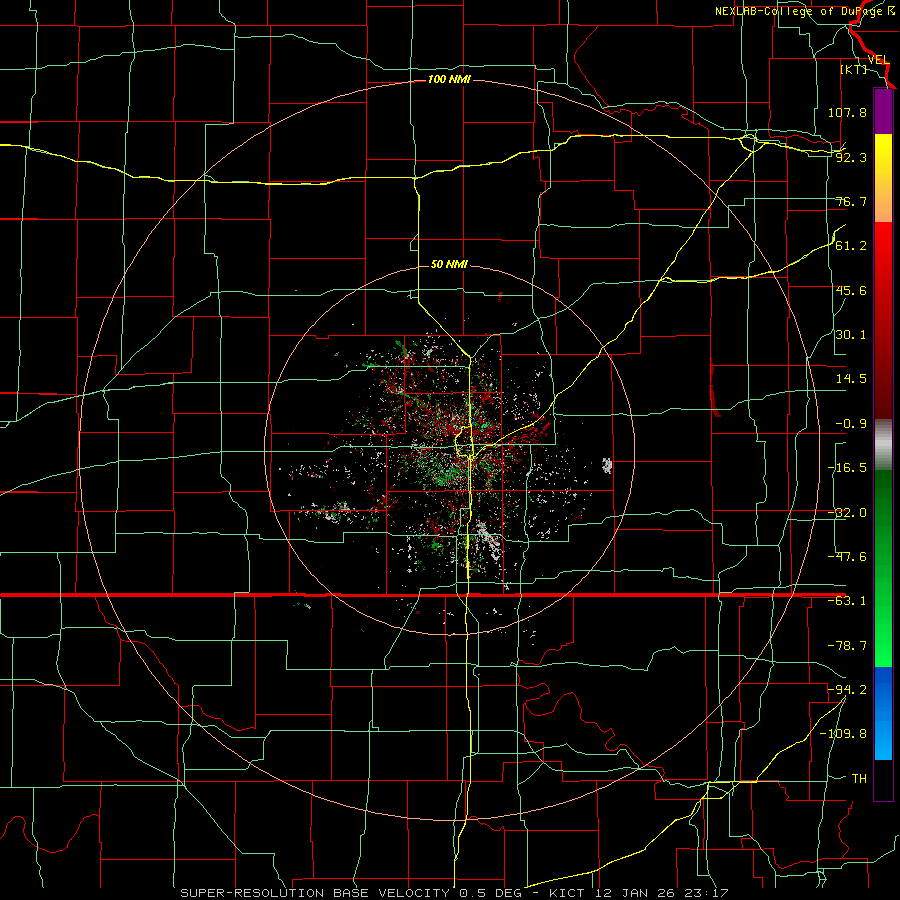The image size is (900, 900).
Task: Pick the gray near-zero segment of the color bar
Action: click(x=883, y=445)
